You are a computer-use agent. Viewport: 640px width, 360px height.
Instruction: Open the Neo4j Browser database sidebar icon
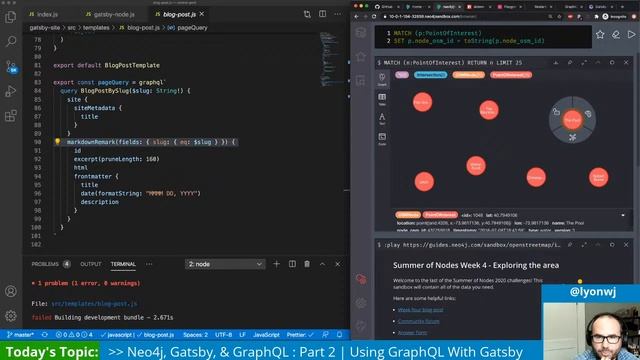coord(361,32)
